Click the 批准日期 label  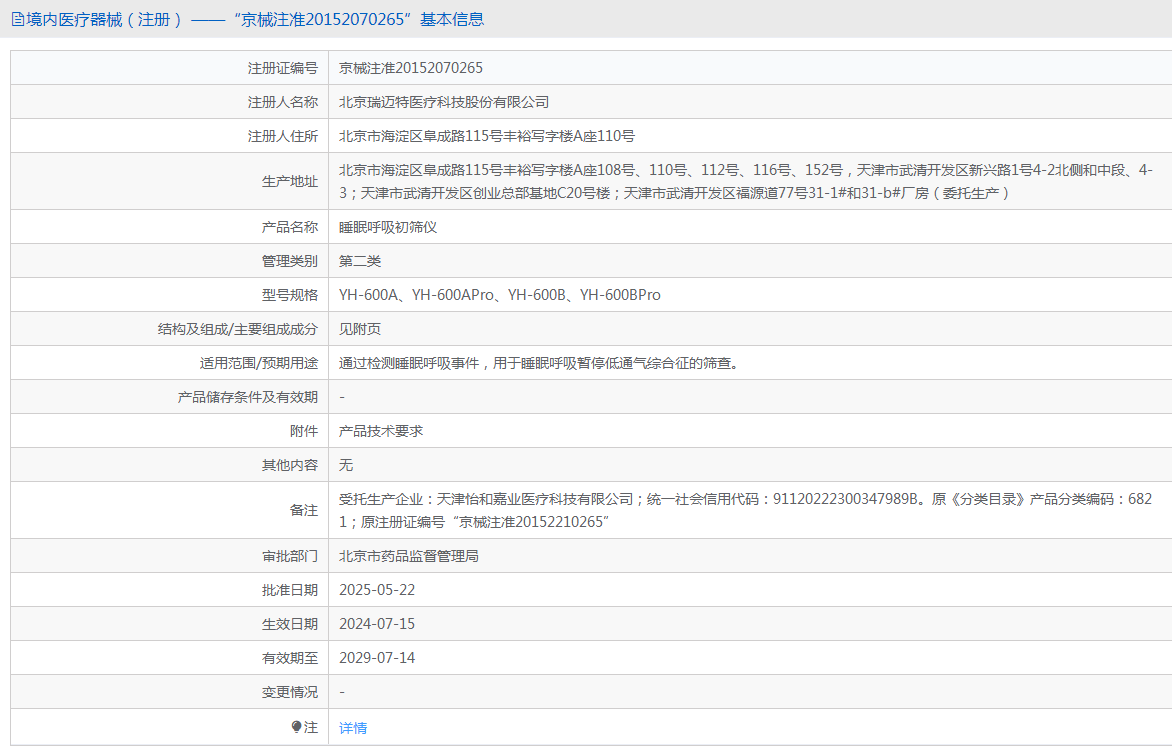click(290, 590)
